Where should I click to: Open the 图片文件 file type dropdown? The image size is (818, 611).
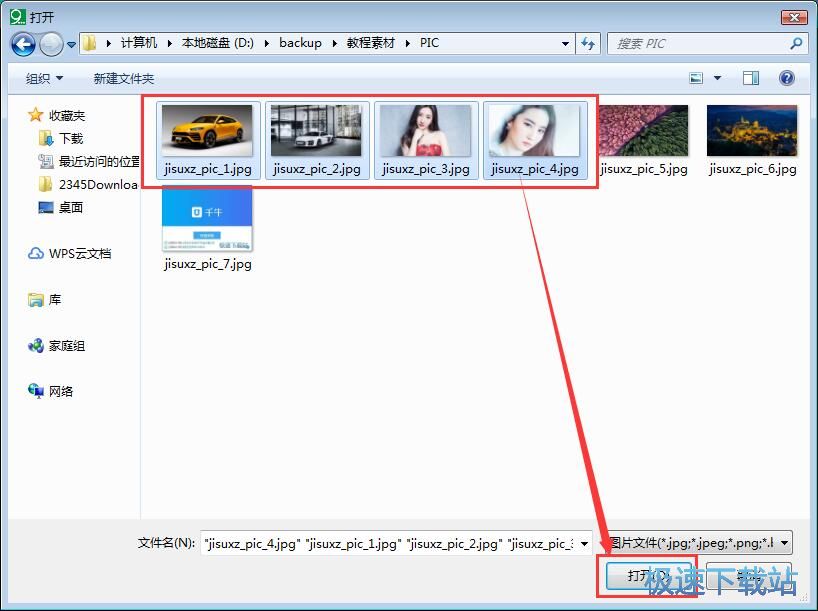[701, 543]
